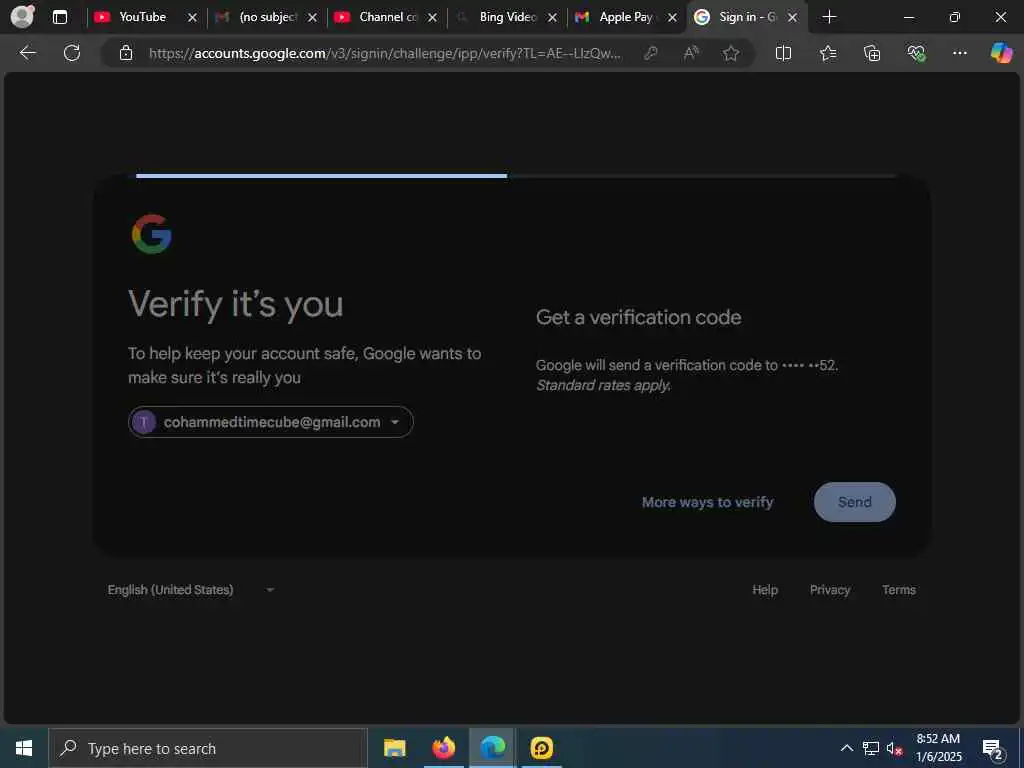Open Browser essentials heart icon
This screenshot has width=1024, height=768.
point(916,53)
